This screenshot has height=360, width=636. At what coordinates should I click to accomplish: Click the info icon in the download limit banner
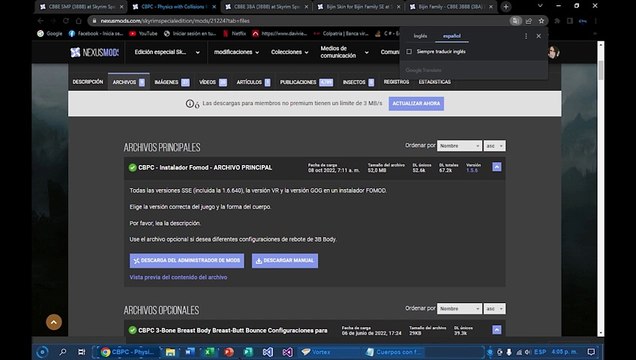click(x=189, y=104)
